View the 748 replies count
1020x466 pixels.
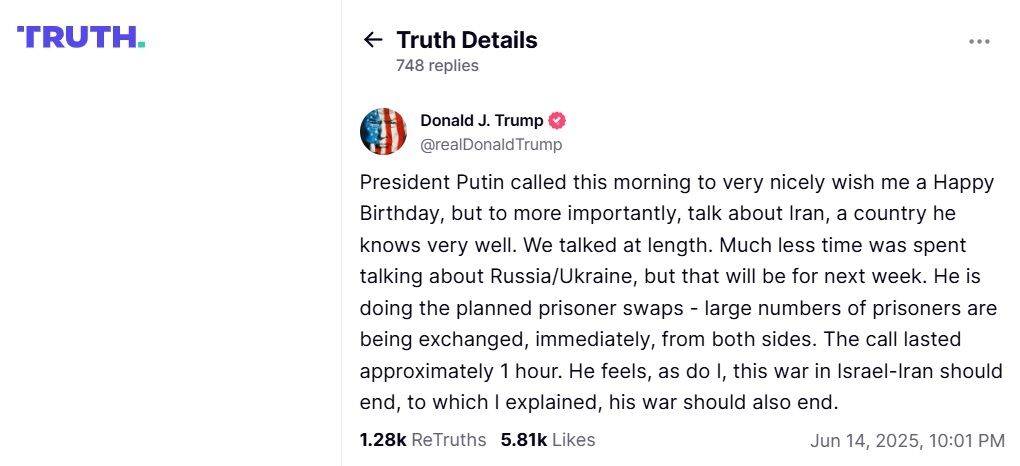437,66
